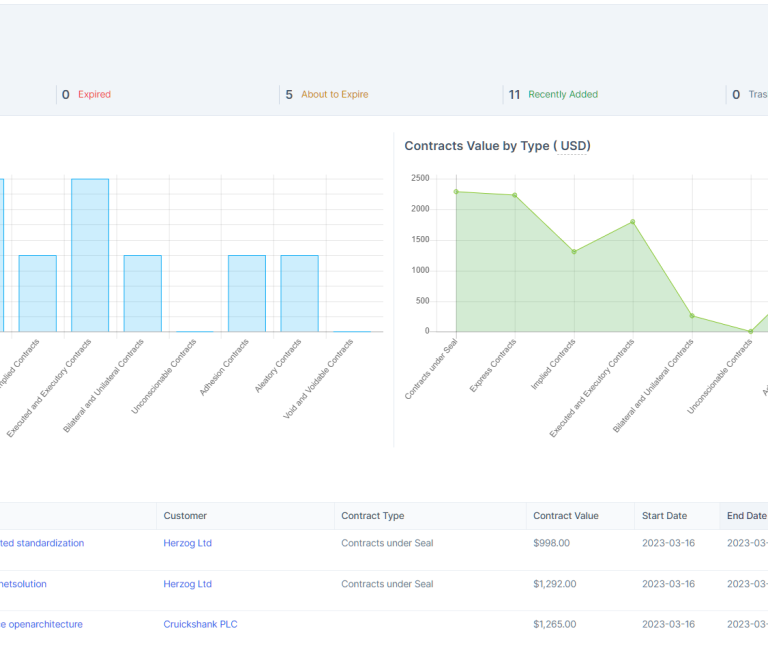Filter contracts by About to Expire
Viewport: 768px width, 650px height.
335,94
